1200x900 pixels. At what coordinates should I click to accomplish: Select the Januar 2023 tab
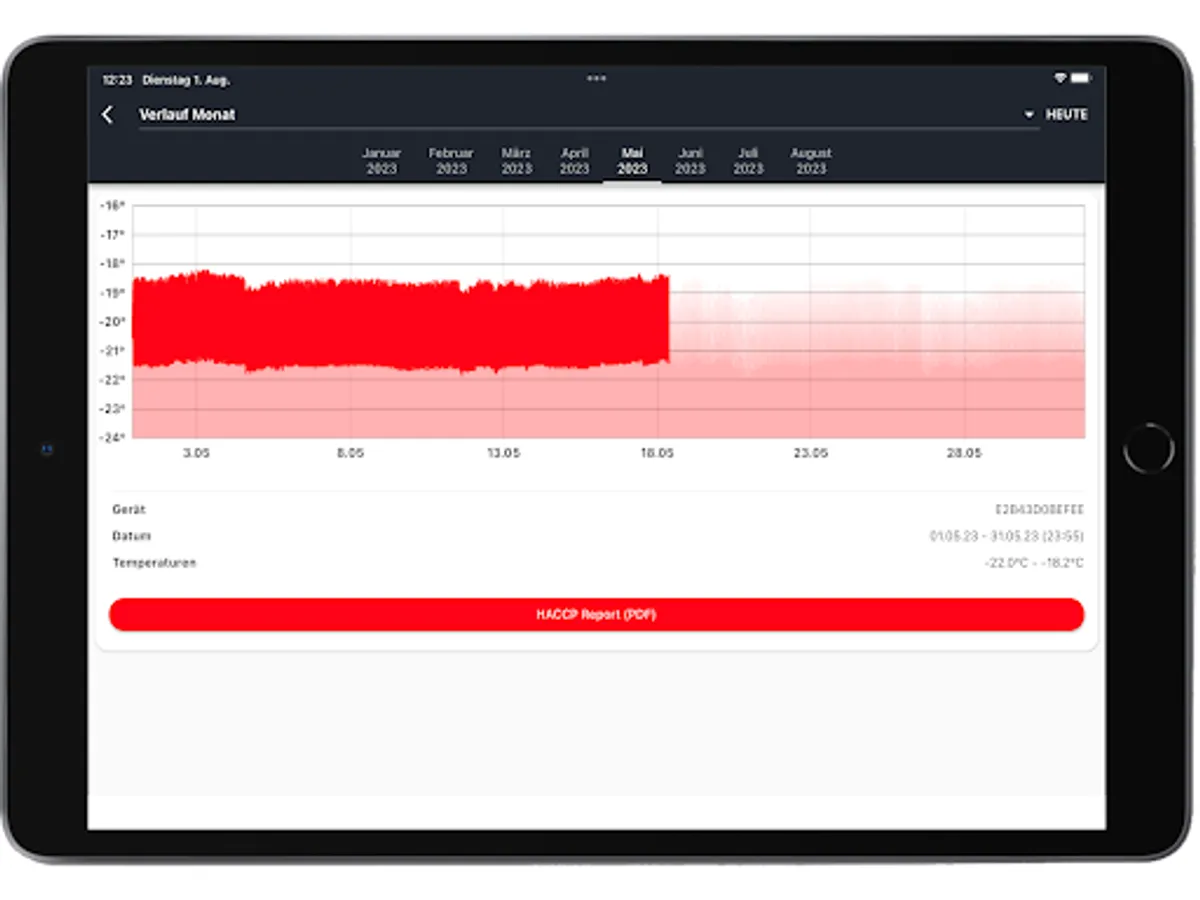pos(381,161)
